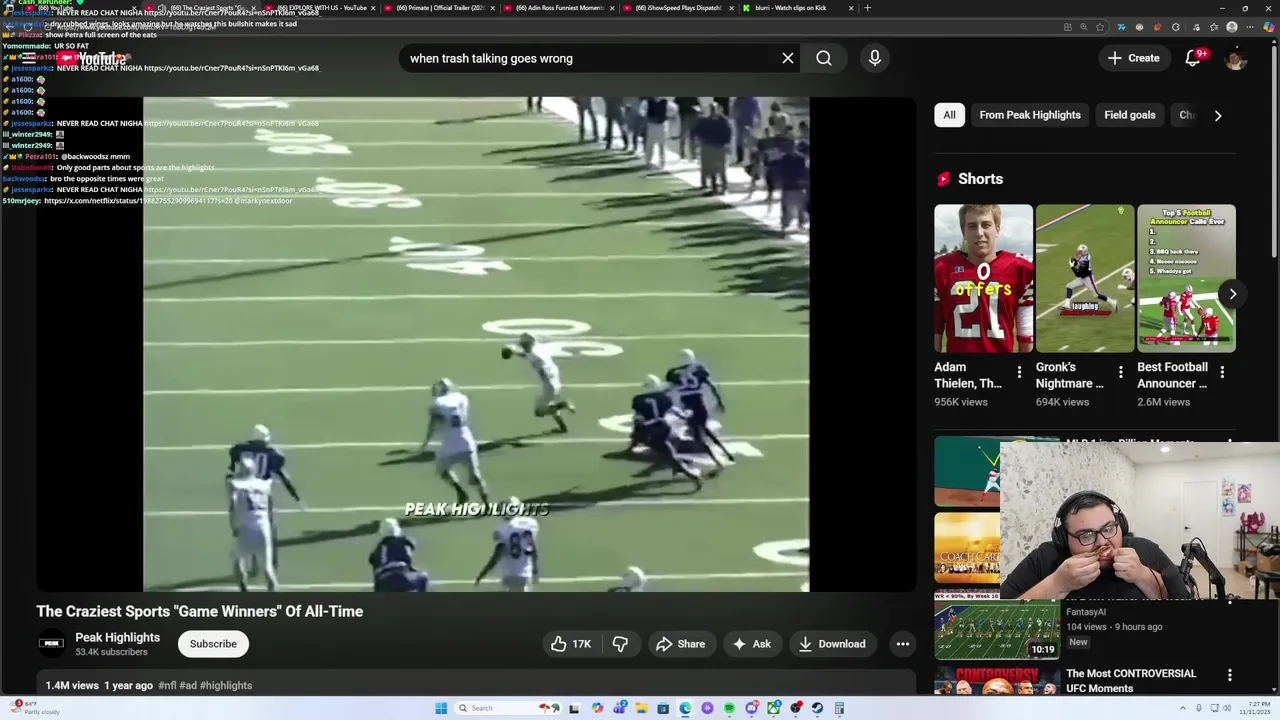Click the Peak Highlights channel avatar
This screenshot has height=720, width=1280.
pyautogui.click(x=51, y=644)
